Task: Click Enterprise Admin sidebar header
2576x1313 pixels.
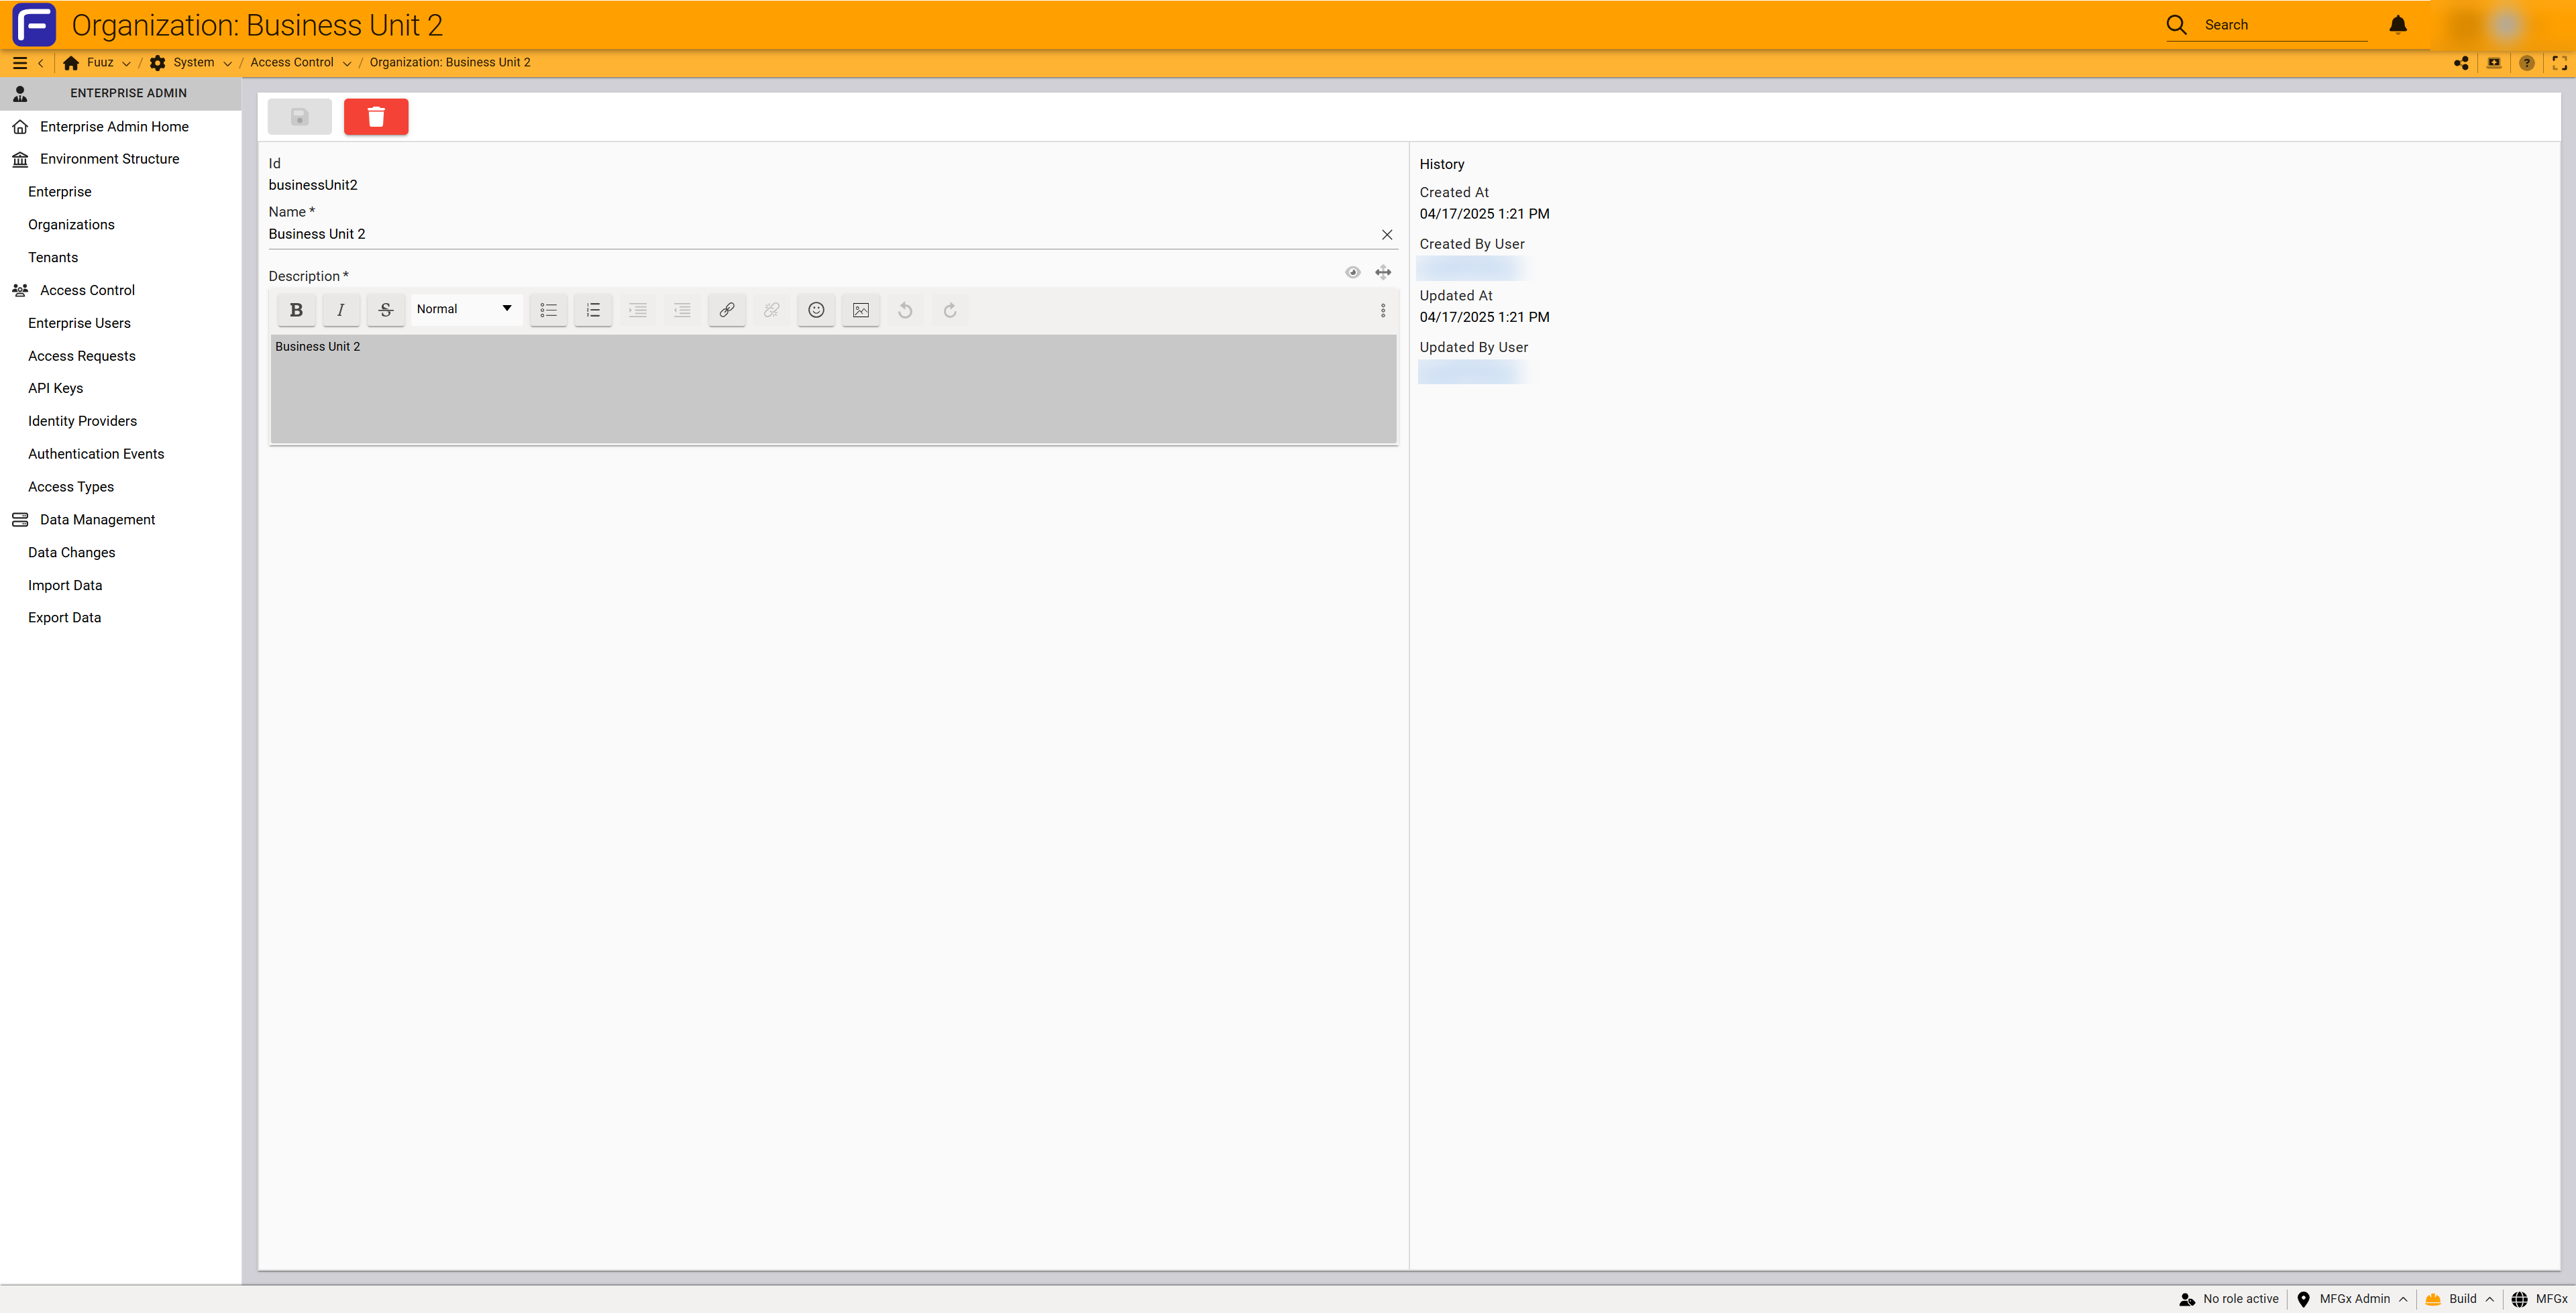Action: (121, 93)
